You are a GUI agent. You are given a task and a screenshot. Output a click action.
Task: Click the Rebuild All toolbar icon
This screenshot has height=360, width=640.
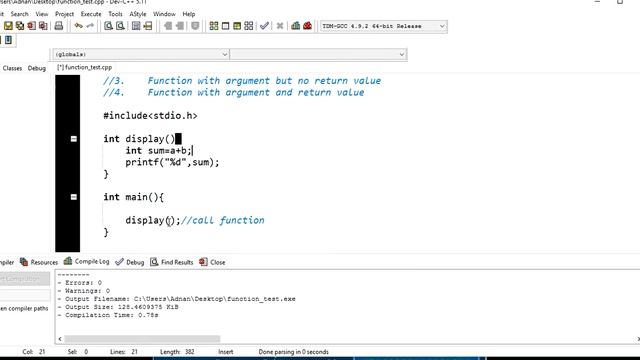(x=249, y=26)
